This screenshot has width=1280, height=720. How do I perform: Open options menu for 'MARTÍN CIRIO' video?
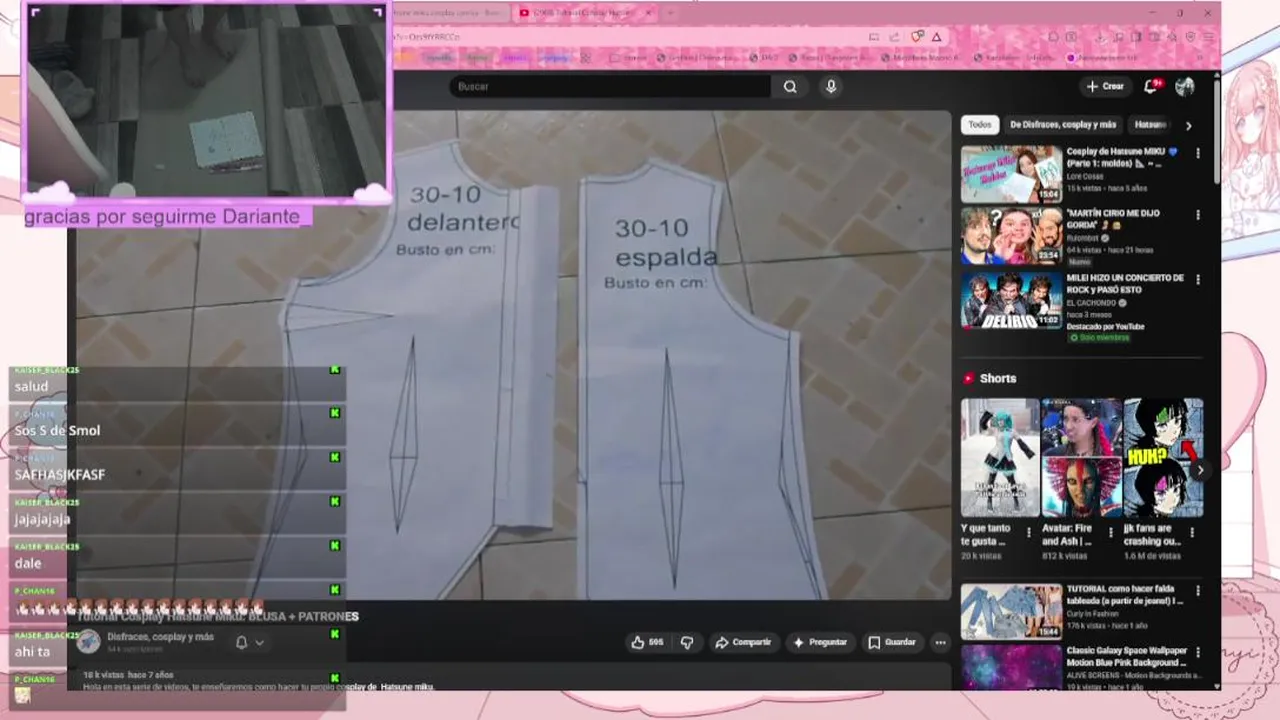(x=1198, y=215)
